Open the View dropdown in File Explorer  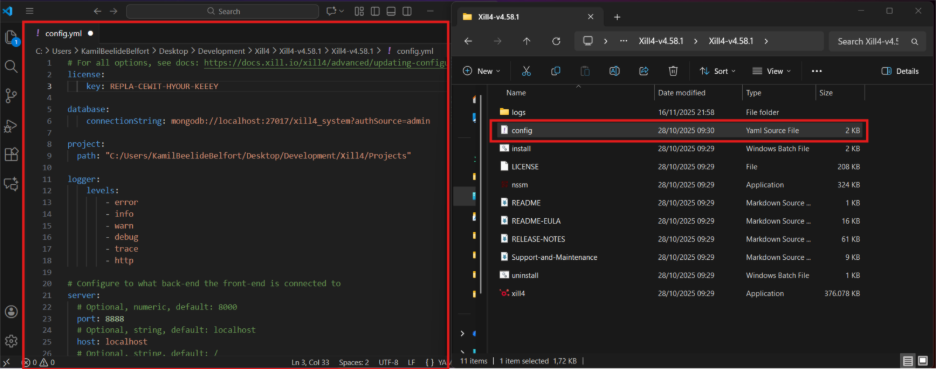[771, 71]
